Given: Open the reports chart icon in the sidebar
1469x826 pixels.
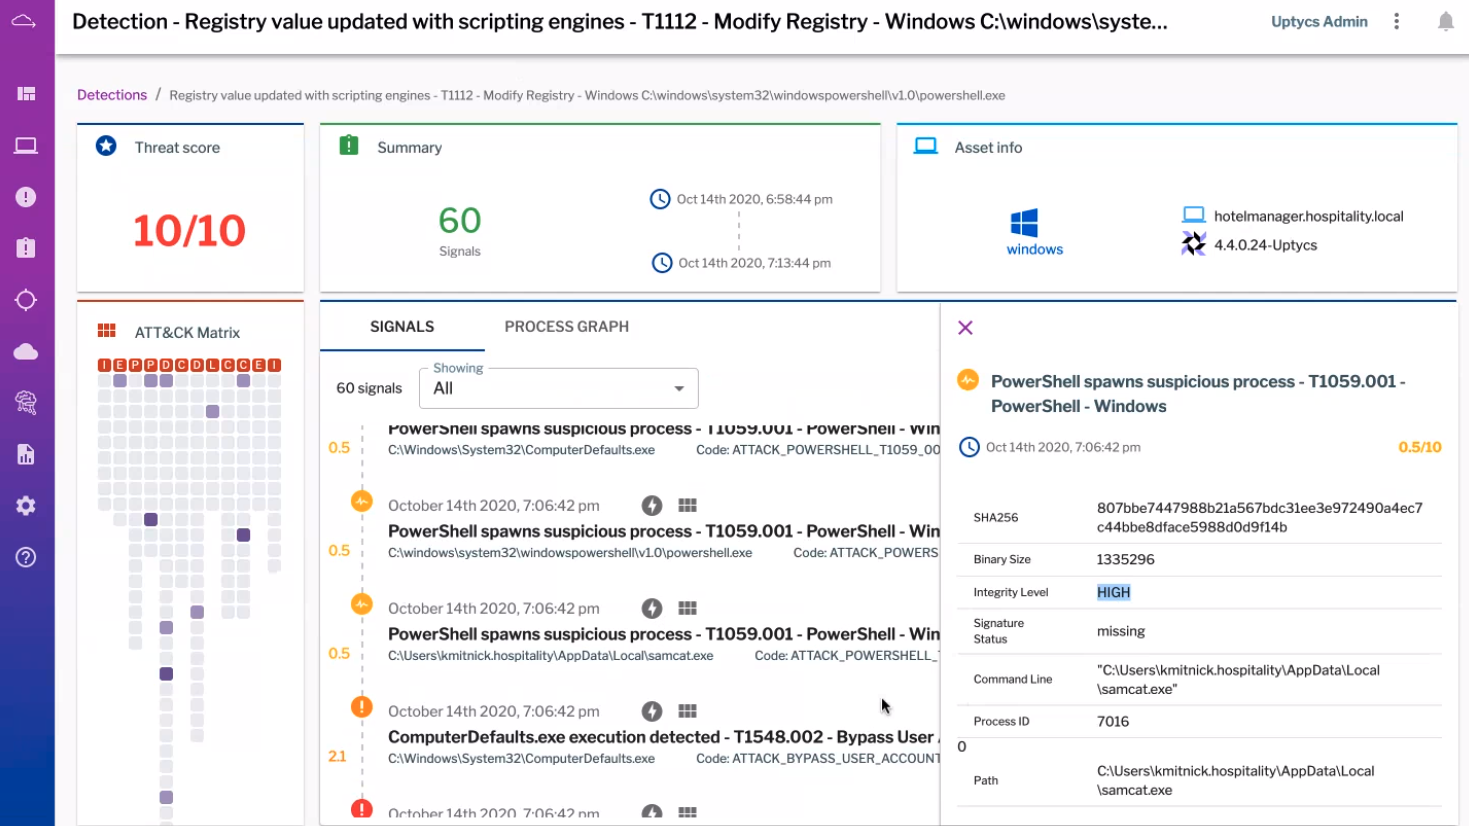Looking at the screenshot, I should coord(26,454).
